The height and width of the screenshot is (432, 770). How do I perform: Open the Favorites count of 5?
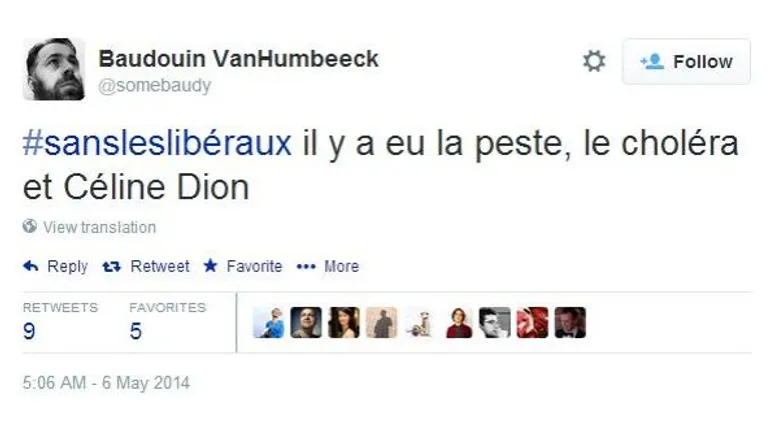tap(136, 331)
